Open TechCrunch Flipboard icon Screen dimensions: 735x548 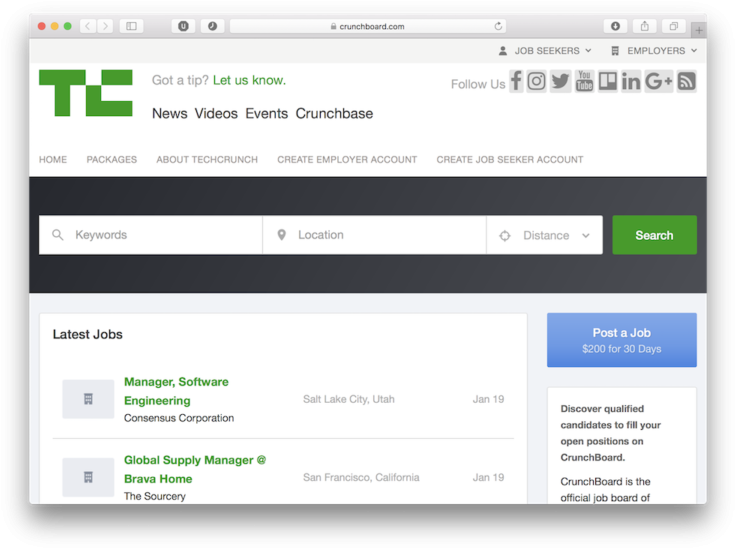tap(608, 81)
